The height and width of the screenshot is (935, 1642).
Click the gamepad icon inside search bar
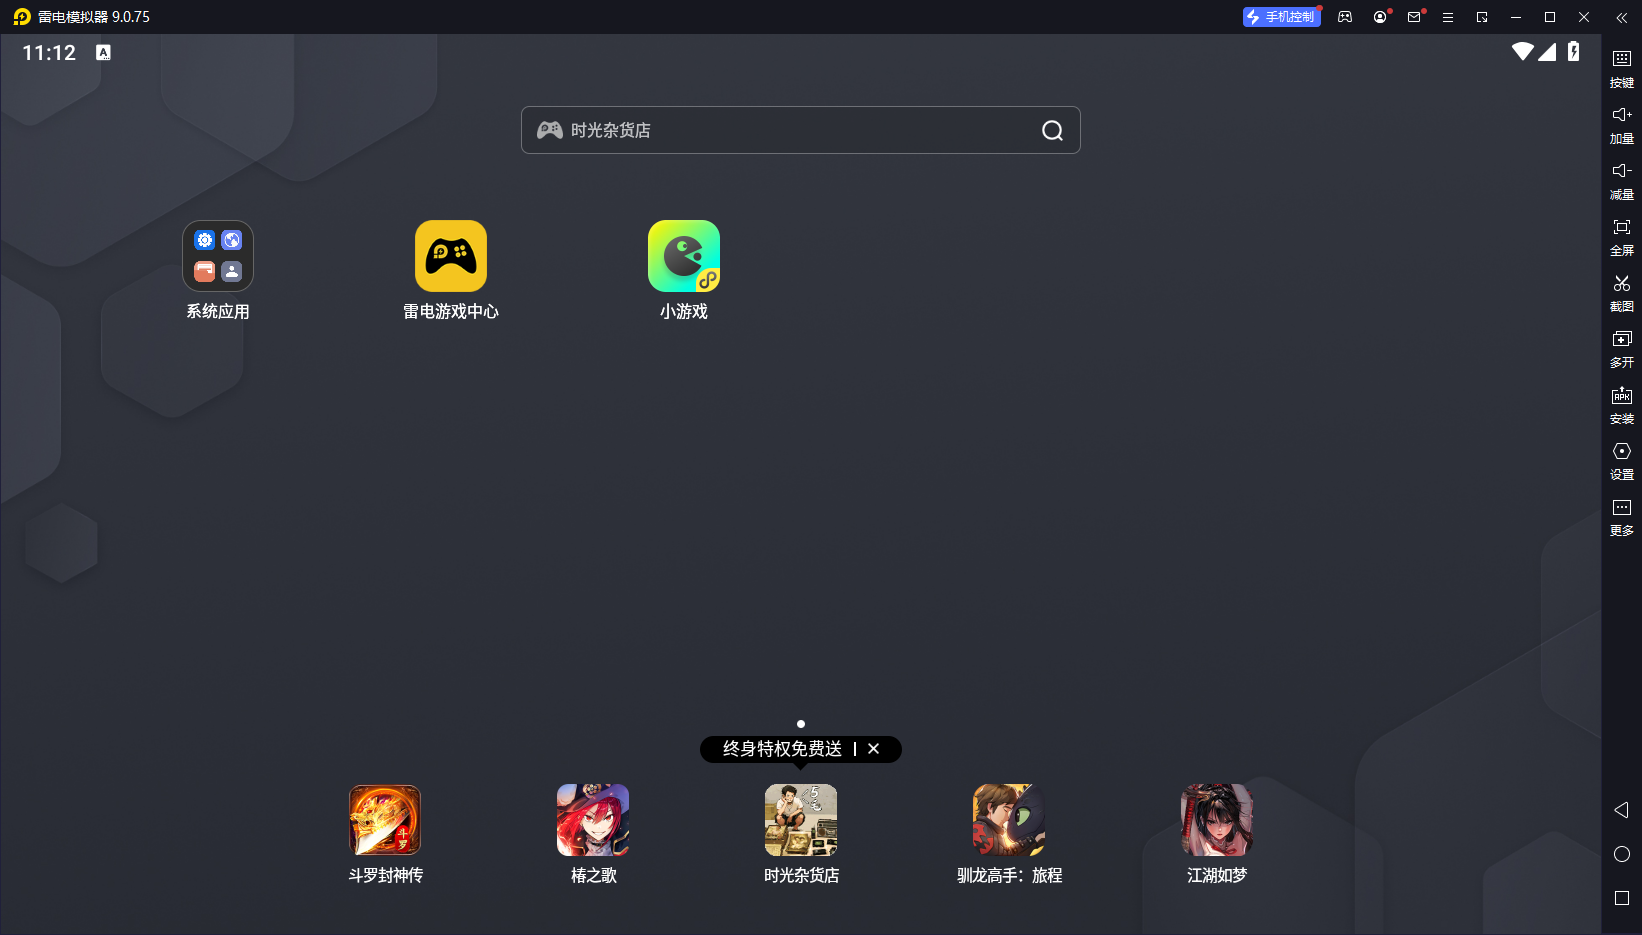pos(550,130)
